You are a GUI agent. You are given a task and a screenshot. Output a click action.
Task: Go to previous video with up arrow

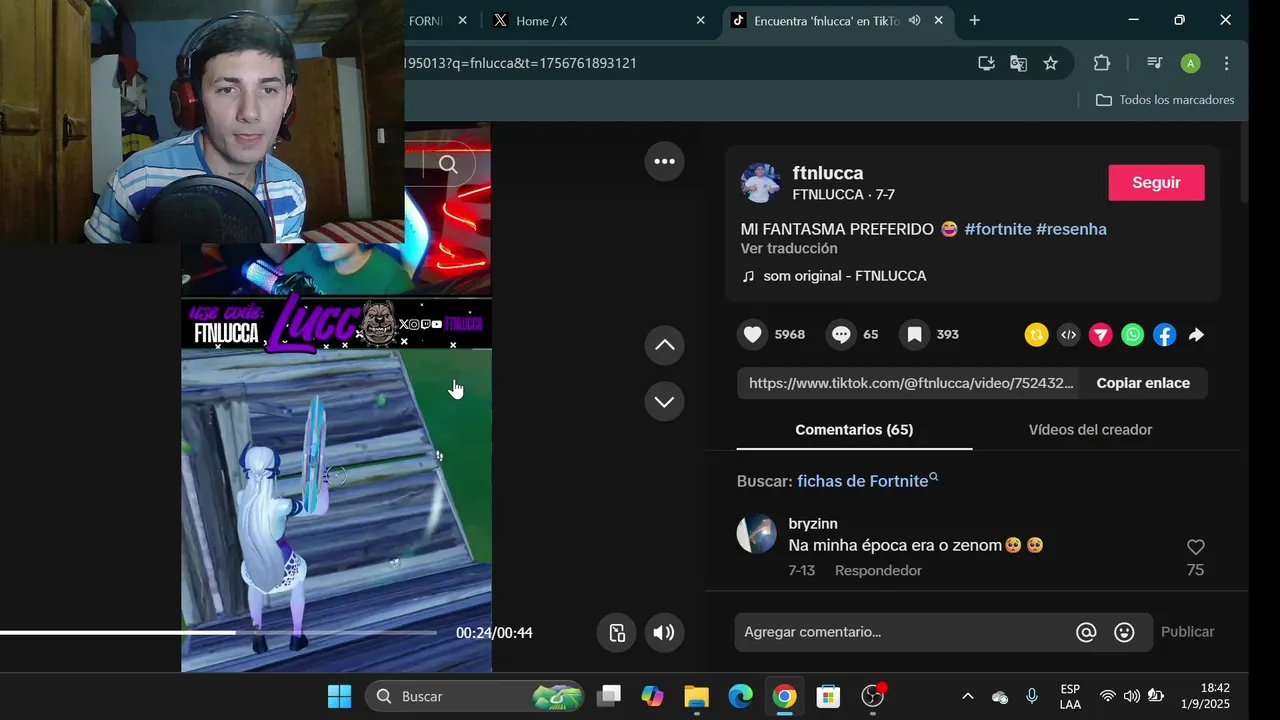point(664,345)
